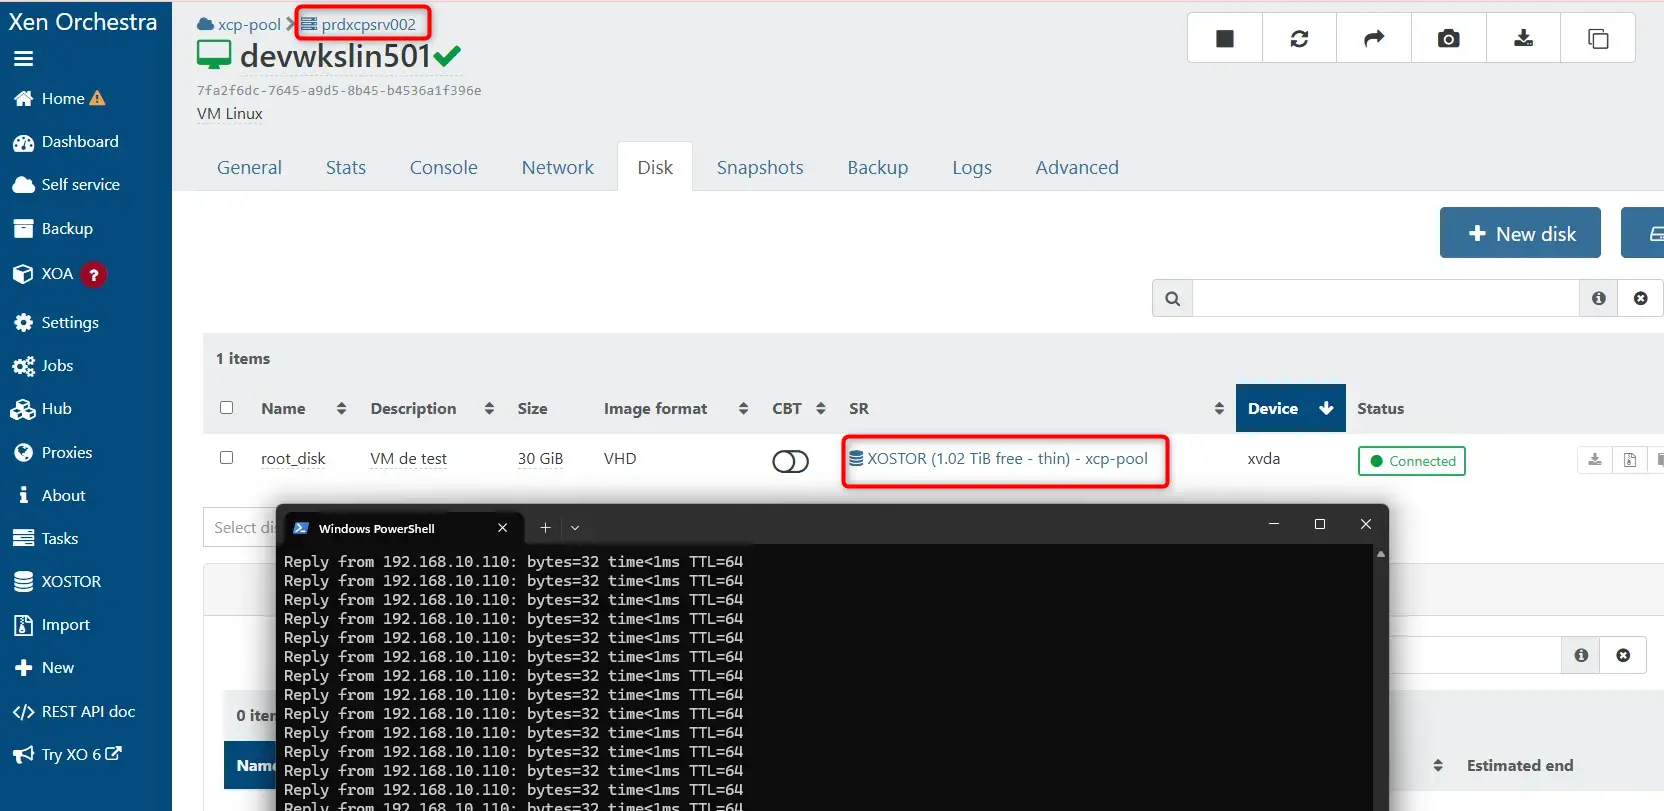Copy the VM using the duplicate icon
This screenshot has width=1664, height=811.
(x=1598, y=38)
